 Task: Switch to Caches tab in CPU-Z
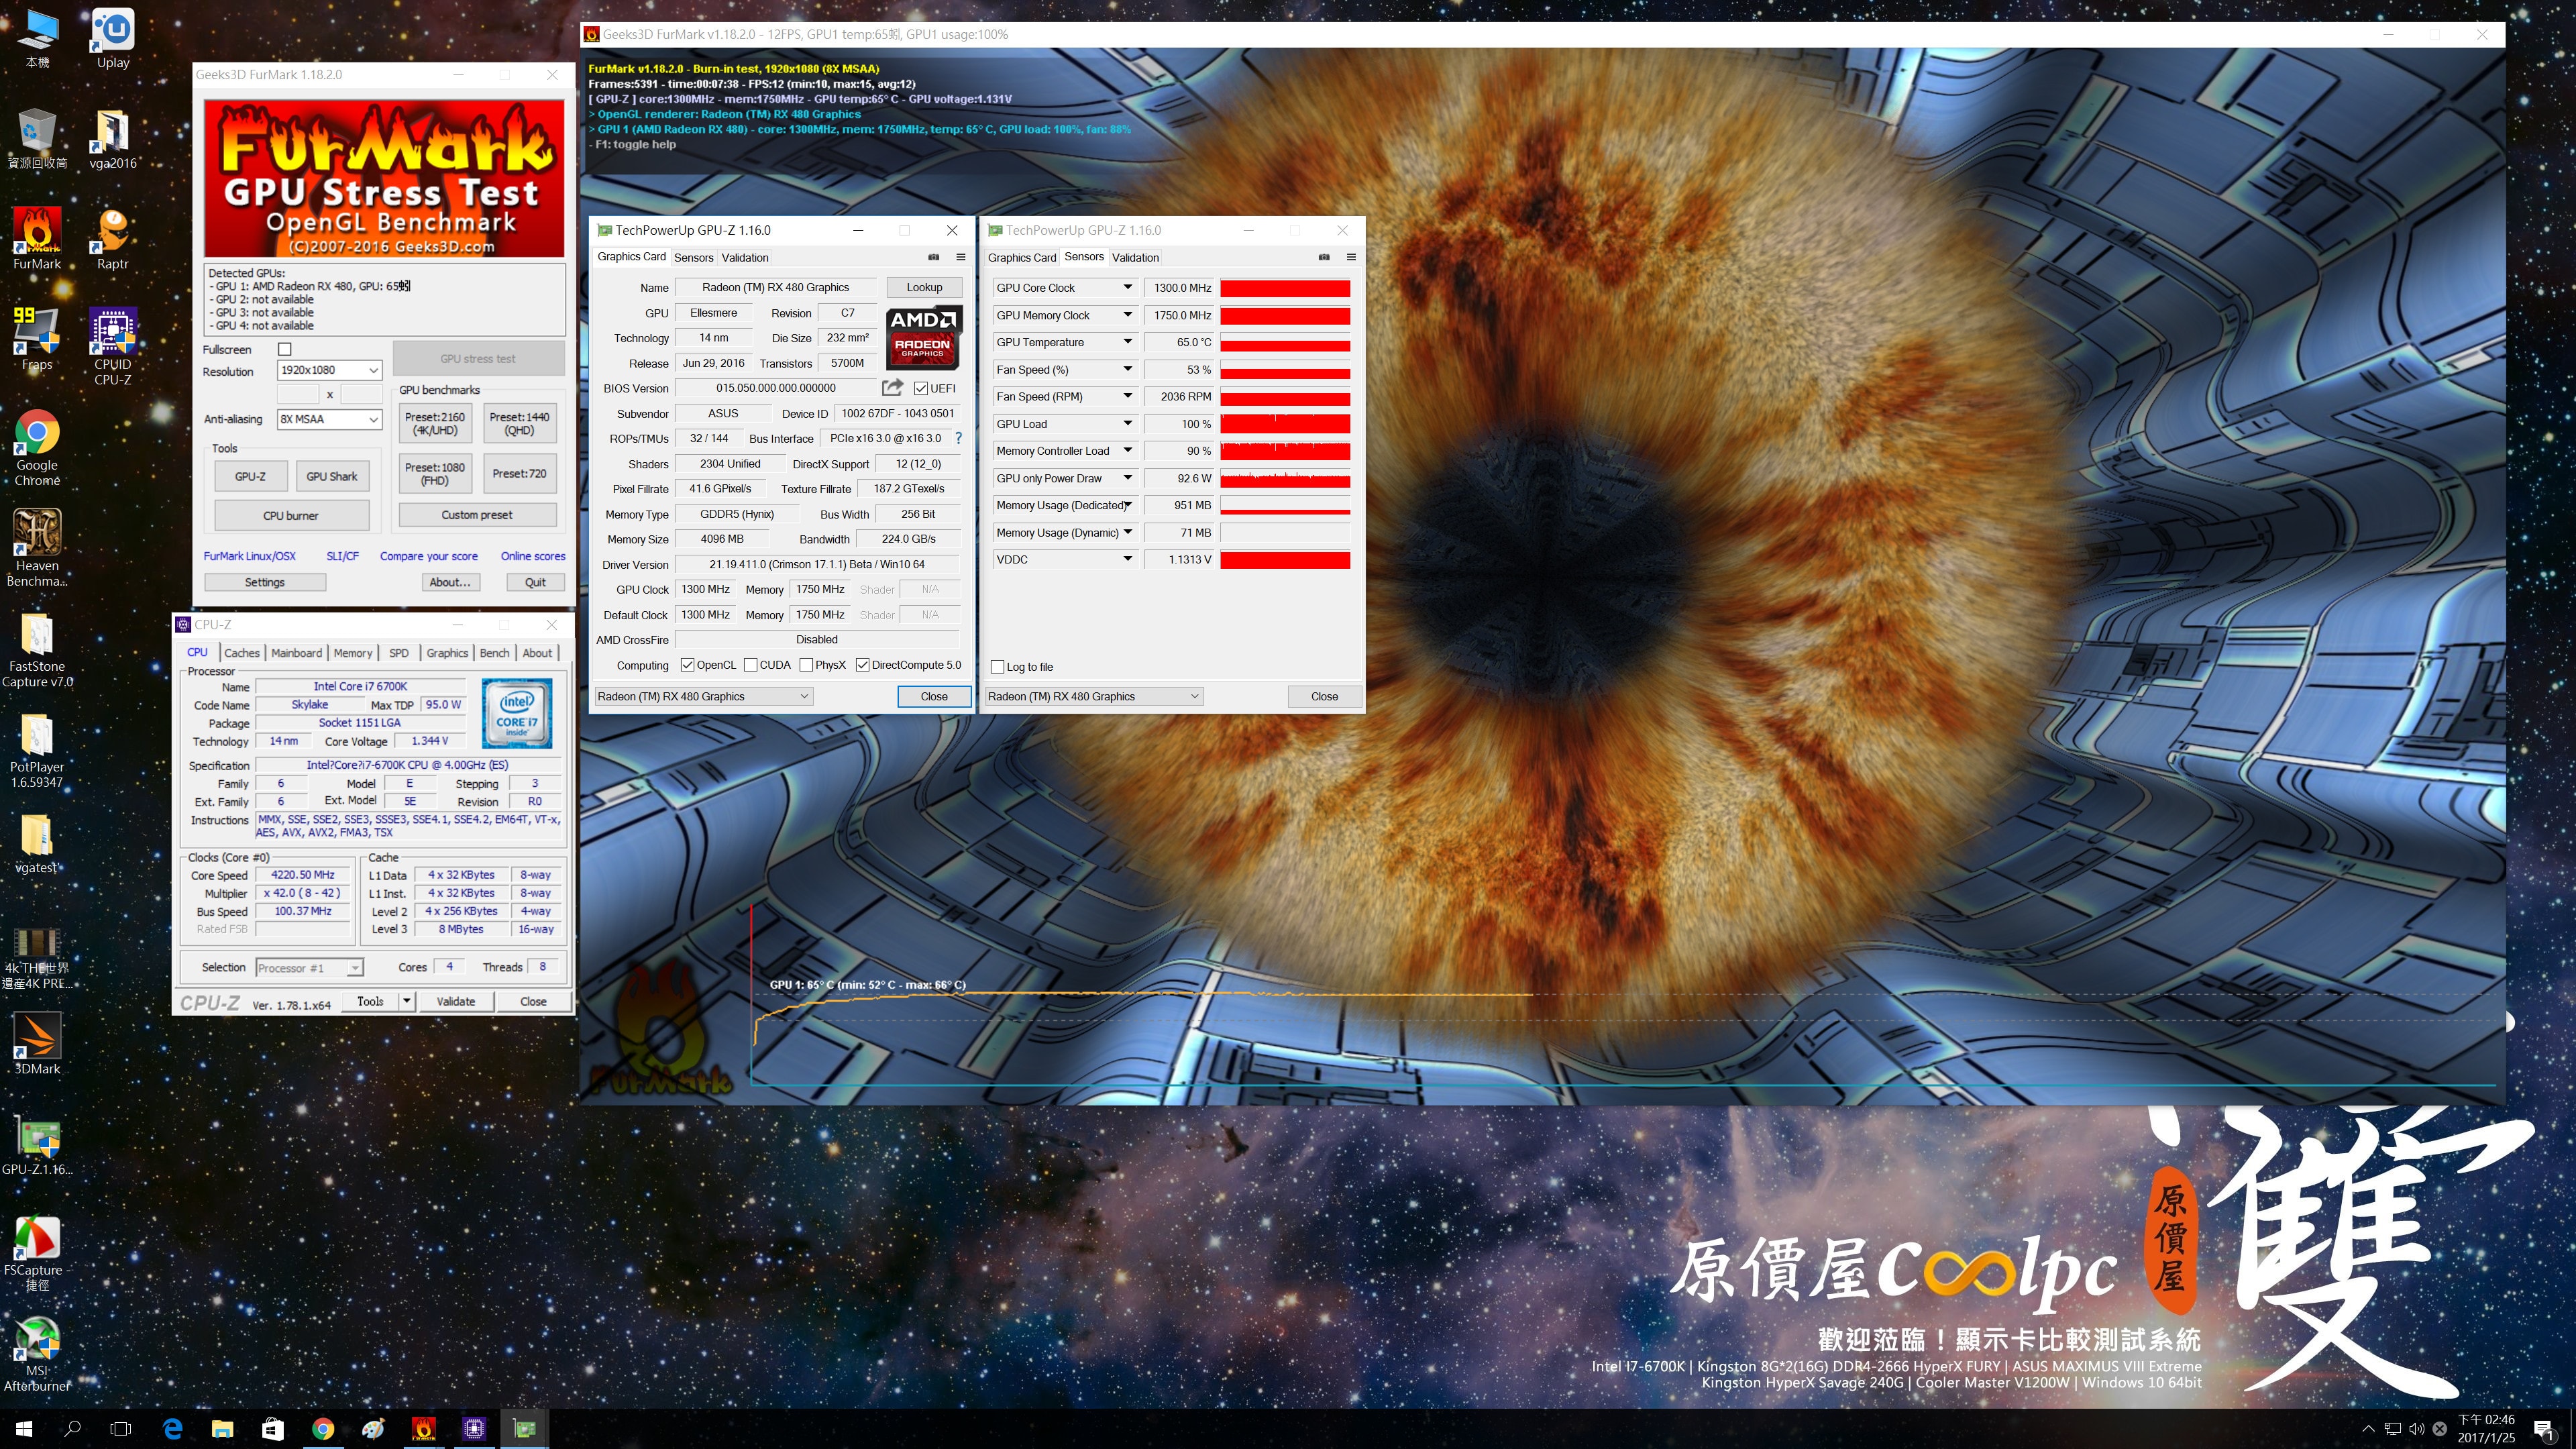[241, 653]
